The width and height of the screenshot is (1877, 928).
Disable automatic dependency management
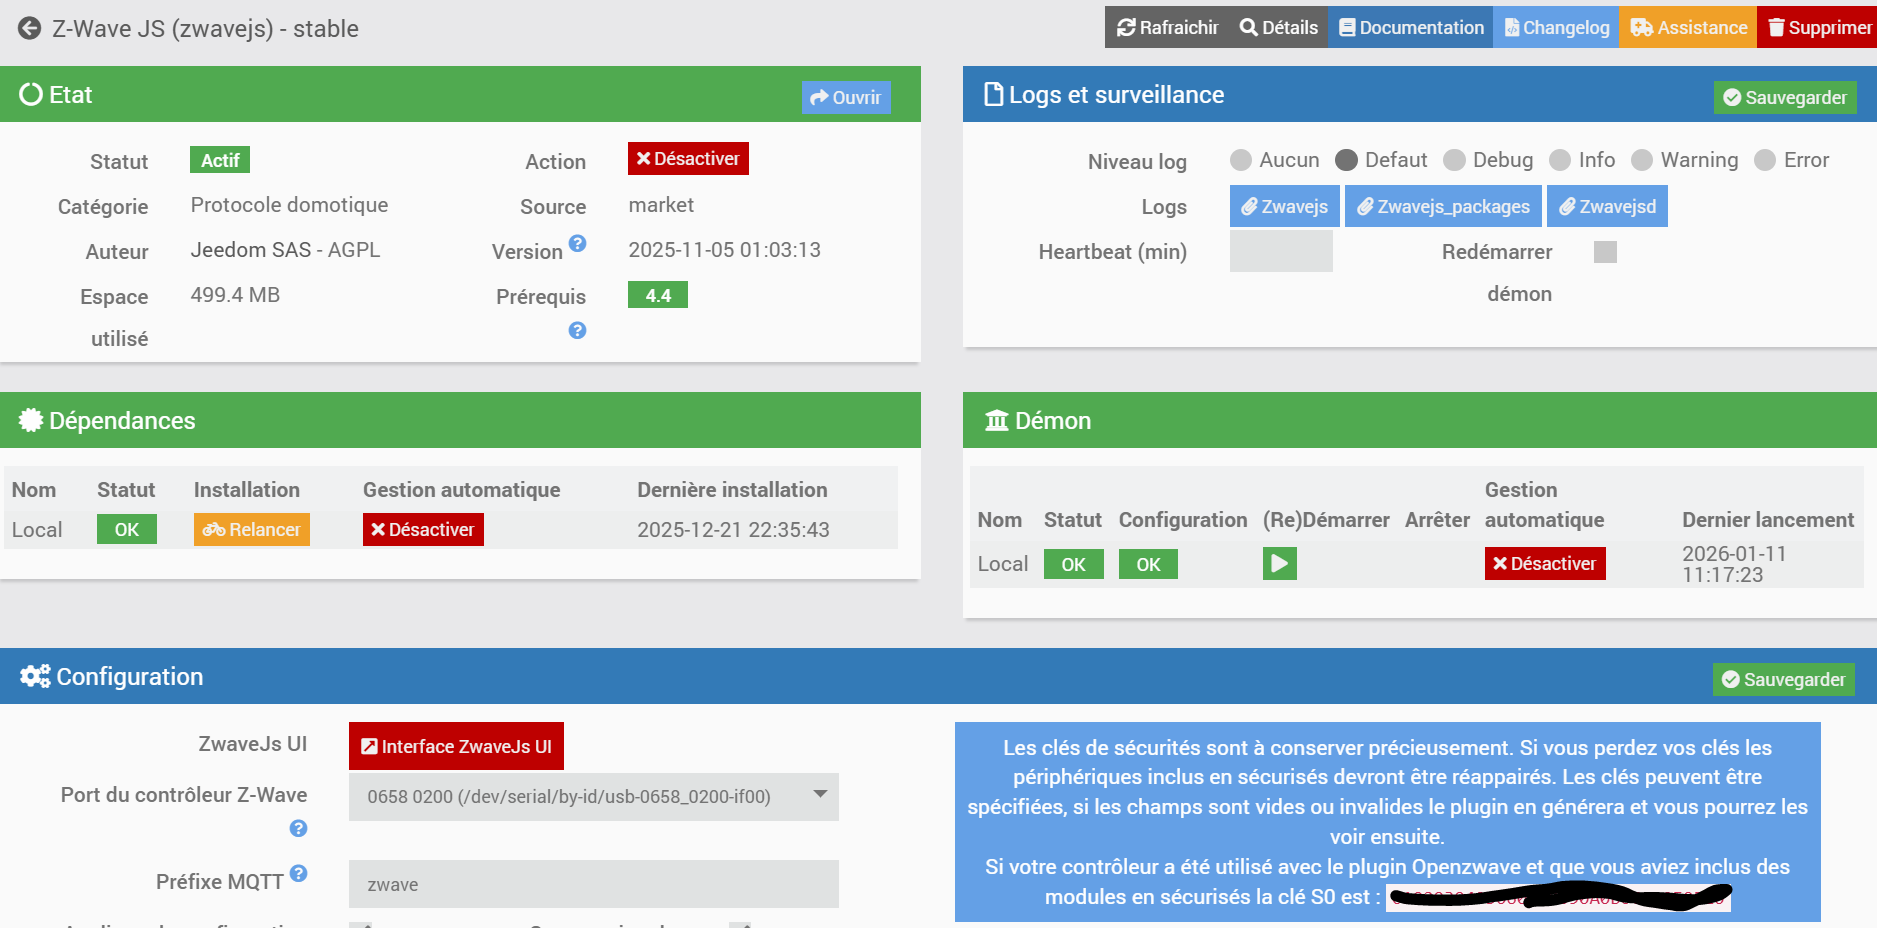(x=423, y=530)
